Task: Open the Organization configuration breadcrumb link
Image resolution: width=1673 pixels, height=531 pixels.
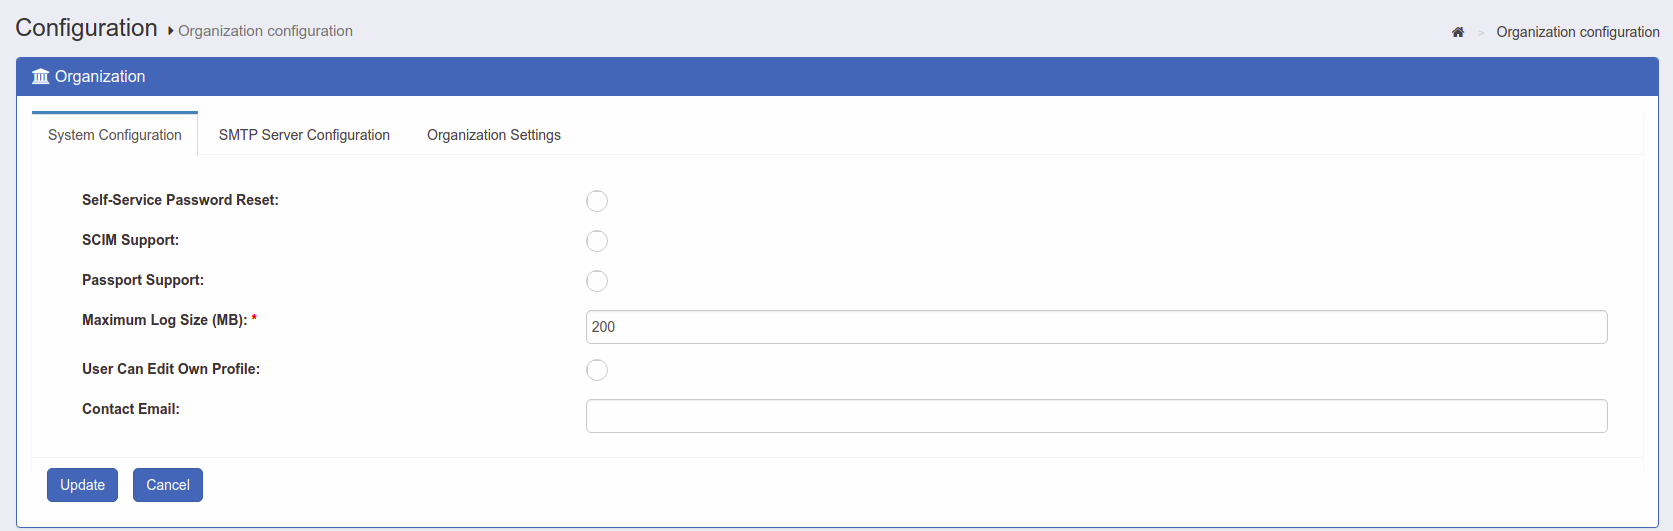Action: [1577, 32]
